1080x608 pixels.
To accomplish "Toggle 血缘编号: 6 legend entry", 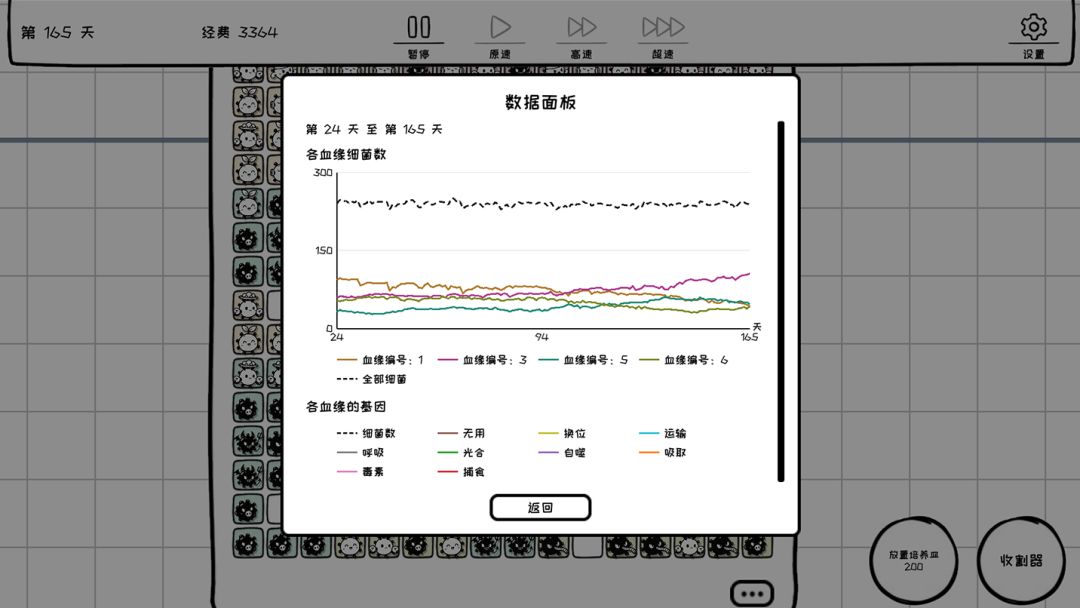I will click(x=683, y=360).
